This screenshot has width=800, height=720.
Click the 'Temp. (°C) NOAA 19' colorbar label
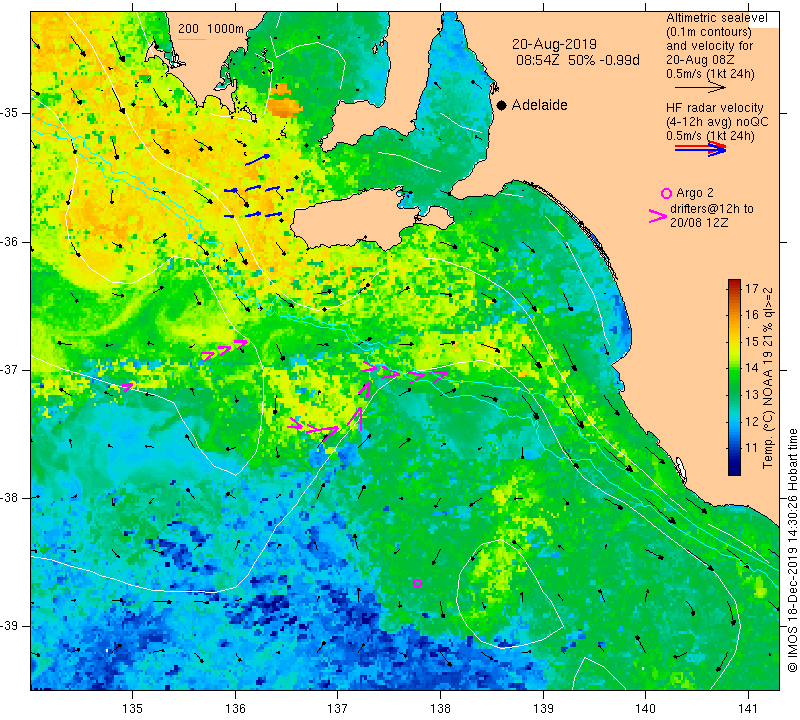(768, 410)
